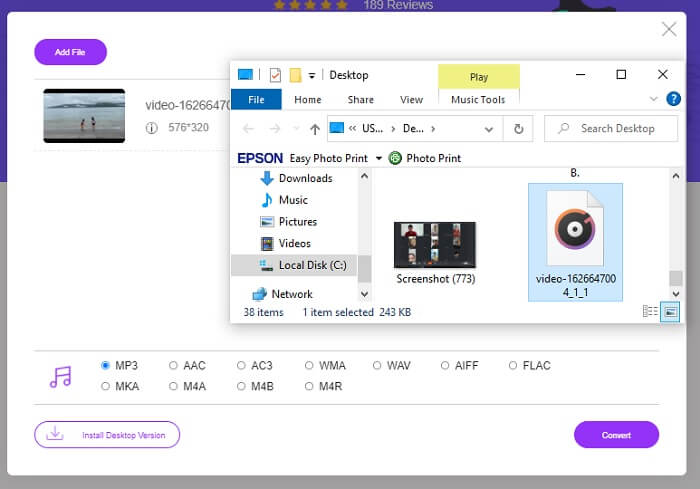Select the M4A format option

[x=174, y=386]
